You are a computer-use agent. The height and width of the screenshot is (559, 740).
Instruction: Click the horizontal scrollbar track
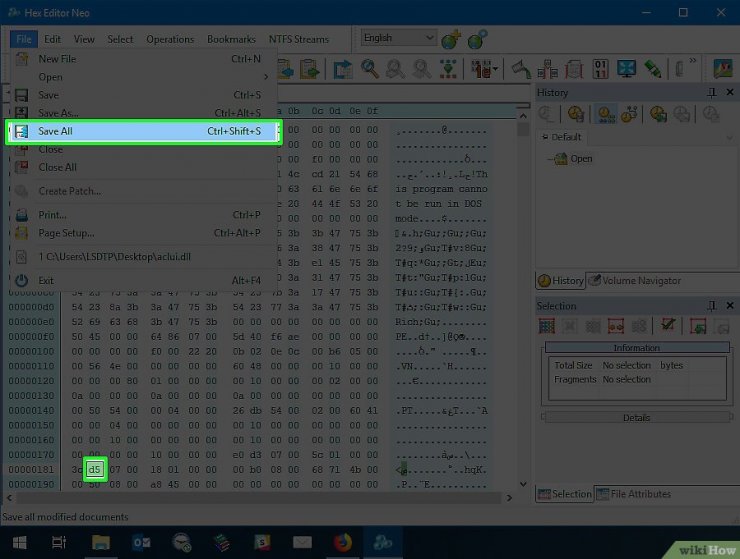tap(259, 498)
